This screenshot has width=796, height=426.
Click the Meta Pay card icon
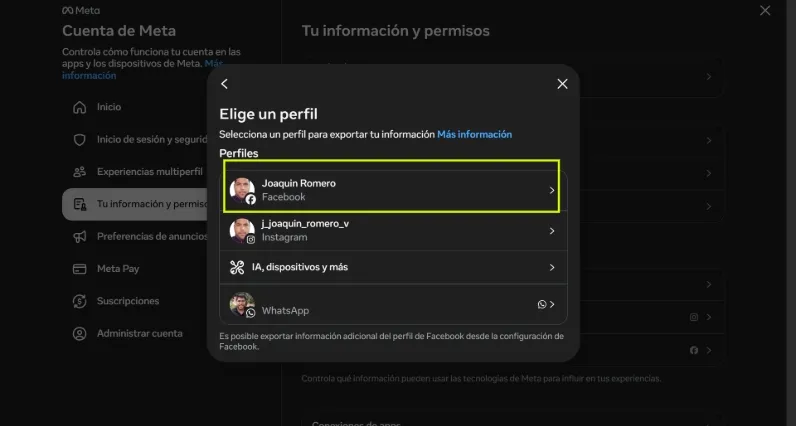[x=79, y=269]
